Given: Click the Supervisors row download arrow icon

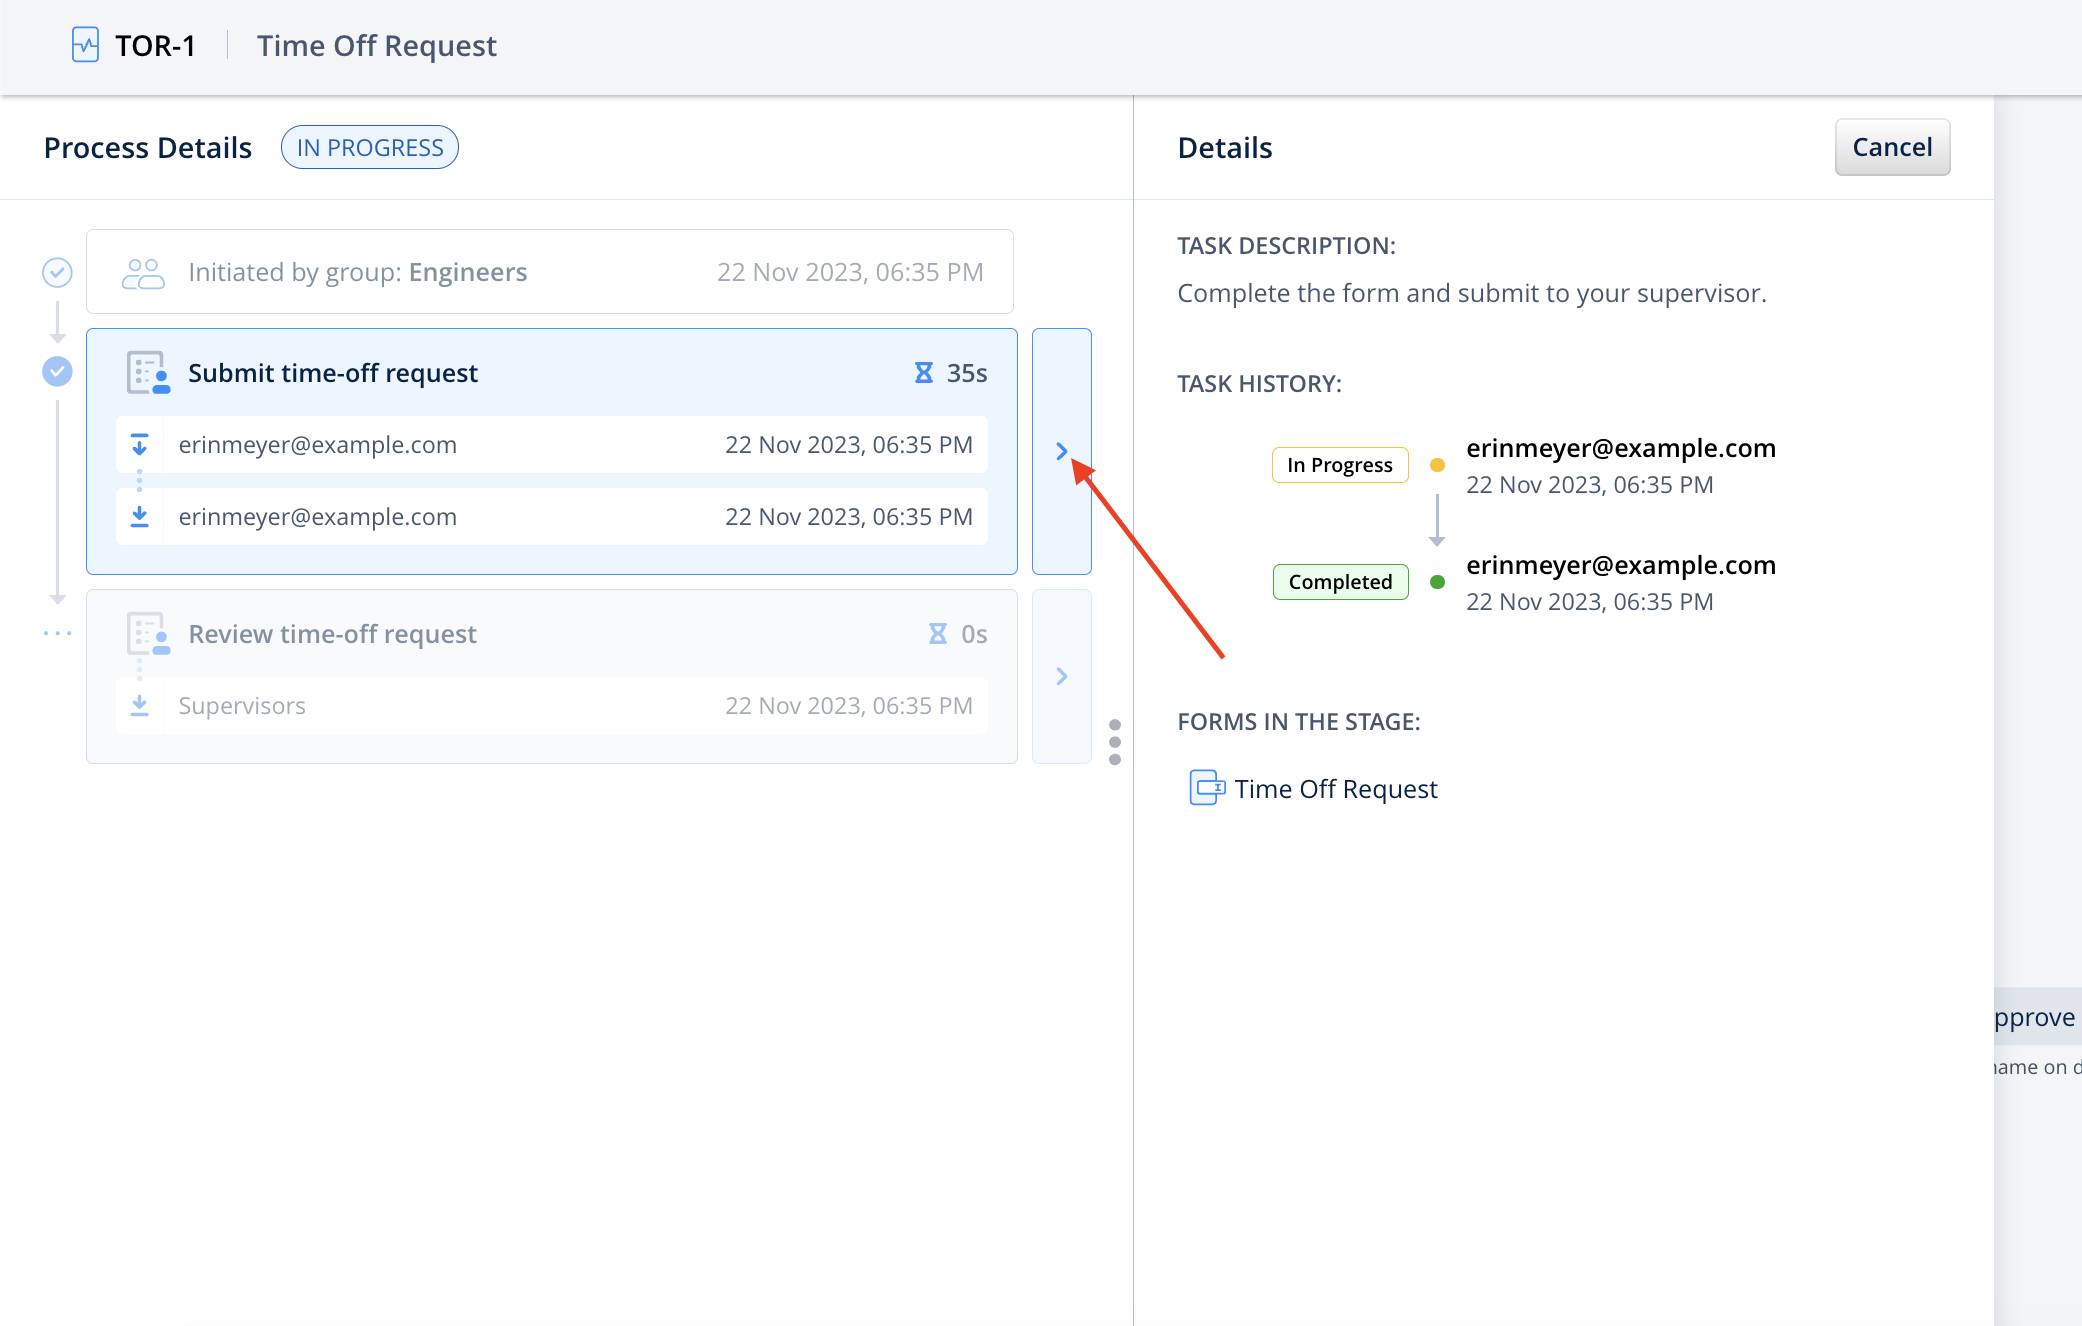Looking at the screenshot, I should tap(140, 706).
